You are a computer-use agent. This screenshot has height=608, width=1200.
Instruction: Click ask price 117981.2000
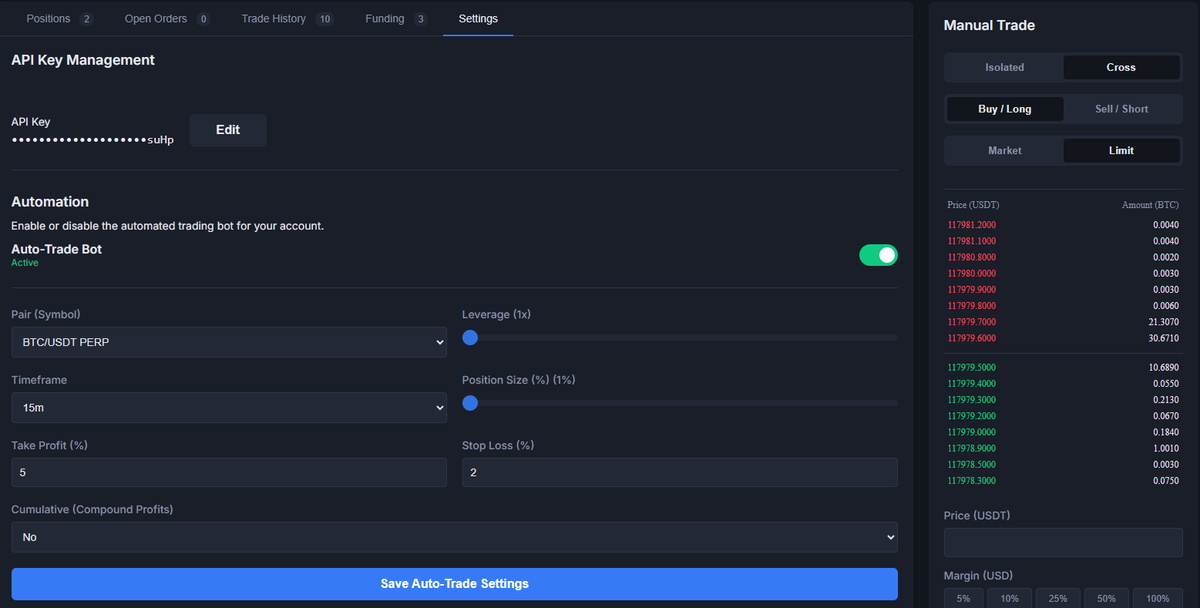[x=971, y=225]
